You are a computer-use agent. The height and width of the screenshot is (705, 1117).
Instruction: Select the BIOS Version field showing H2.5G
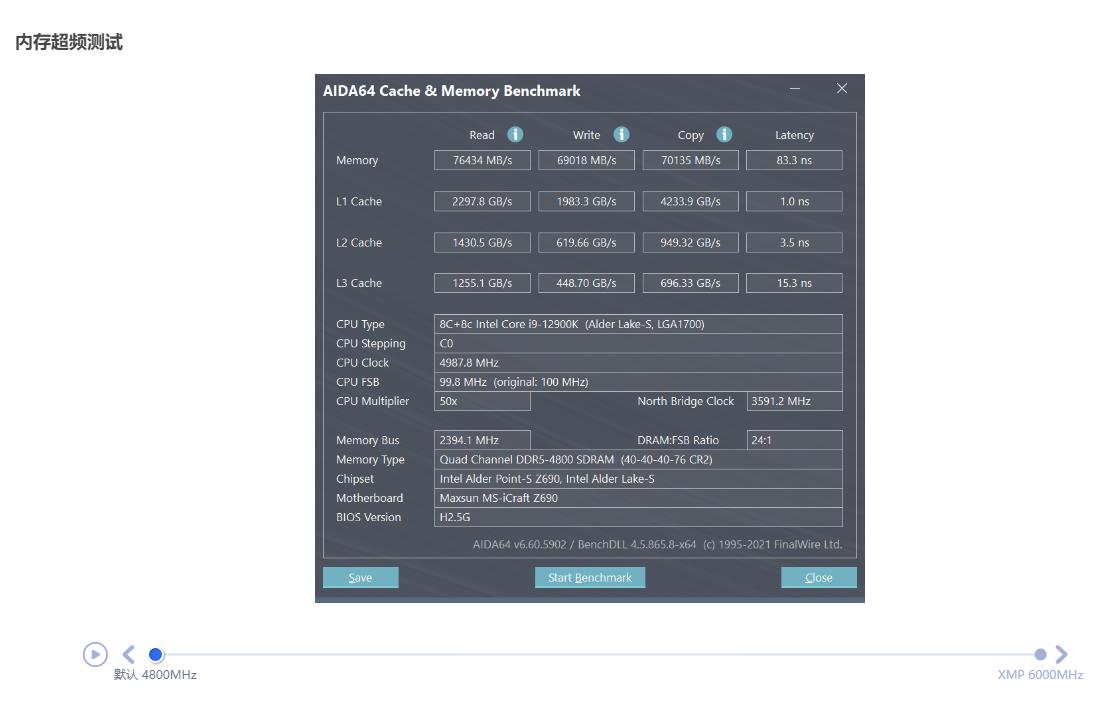click(x=637, y=517)
